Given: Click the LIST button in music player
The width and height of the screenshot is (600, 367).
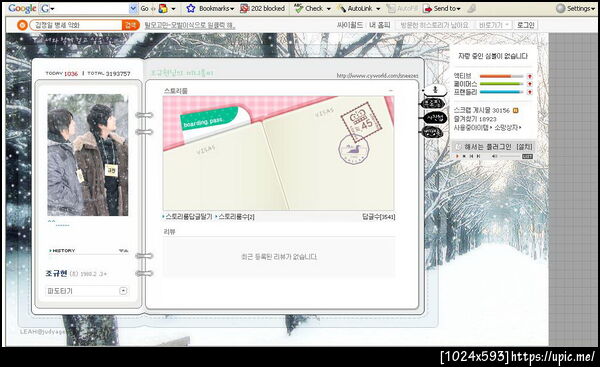Looking at the screenshot, I should coord(527,156).
